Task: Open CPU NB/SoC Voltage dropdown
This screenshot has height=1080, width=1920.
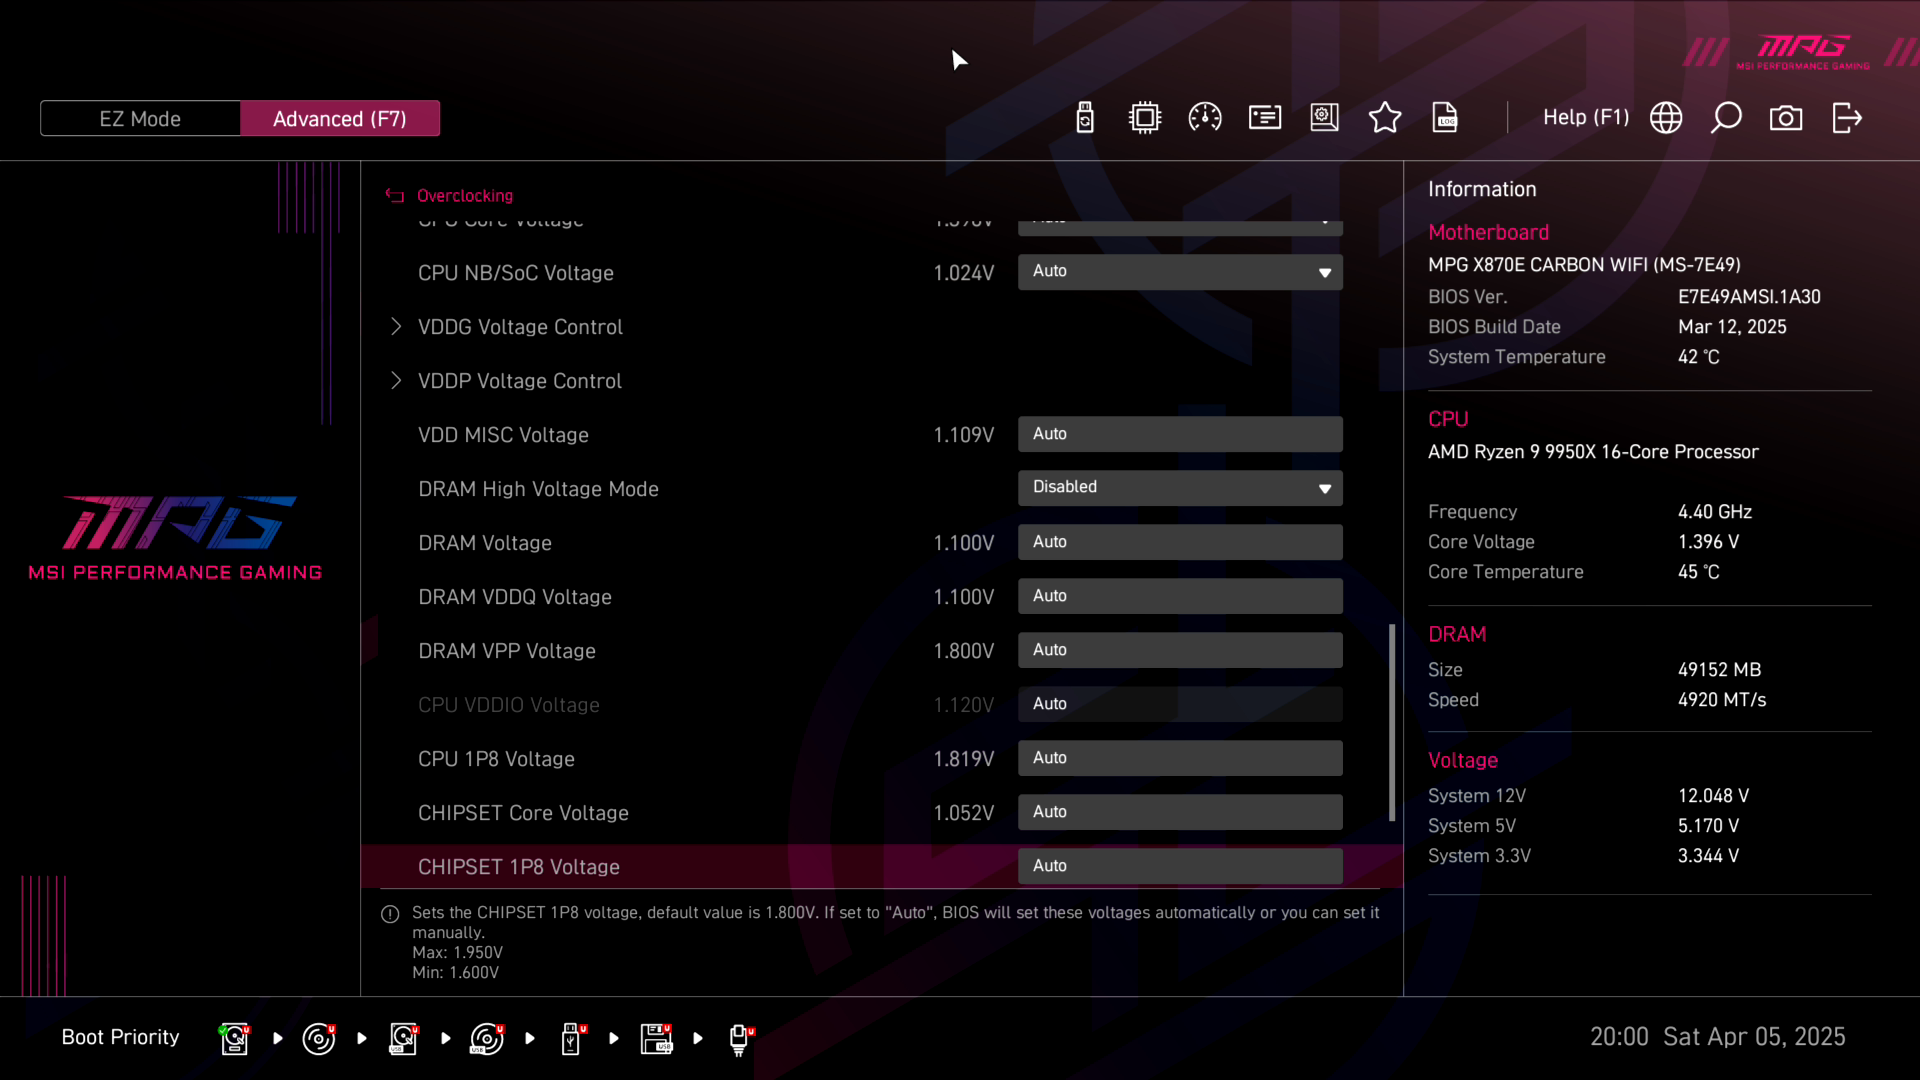Action: pyautogui.click(x=1180, y=272)
